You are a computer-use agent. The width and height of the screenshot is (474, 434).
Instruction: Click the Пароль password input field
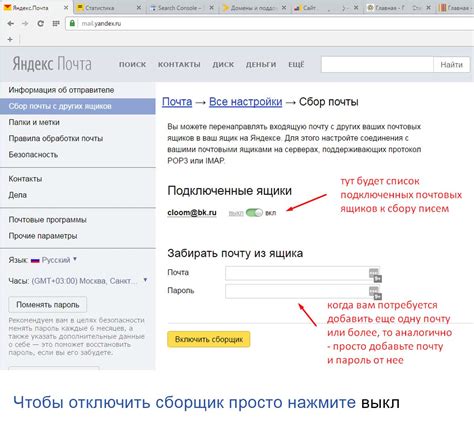[x=302, y=291]
